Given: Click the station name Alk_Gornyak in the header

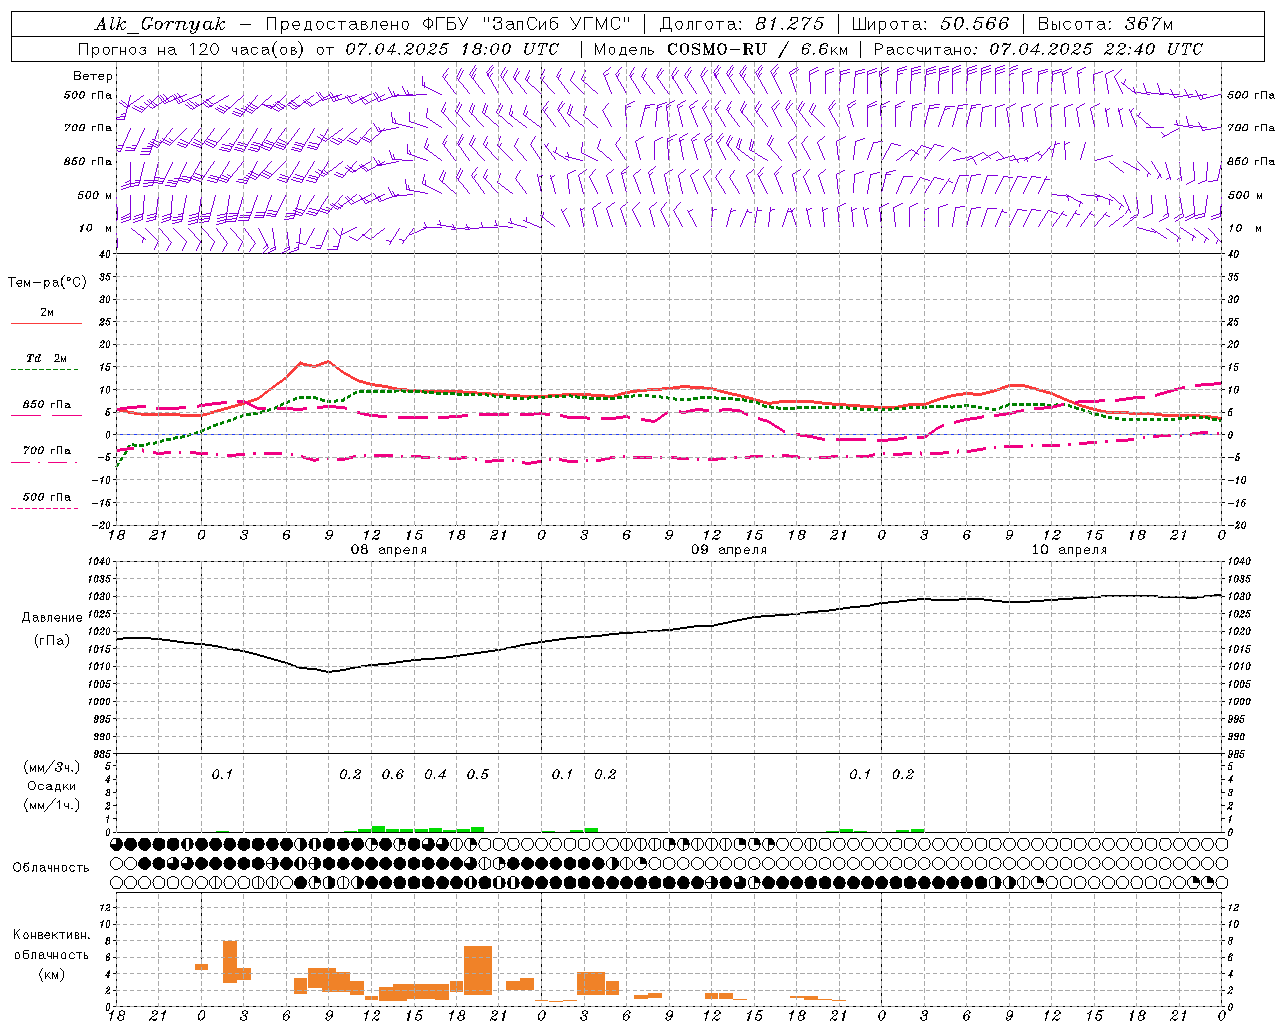Looking at the screenshot, I should pos(160,24).
